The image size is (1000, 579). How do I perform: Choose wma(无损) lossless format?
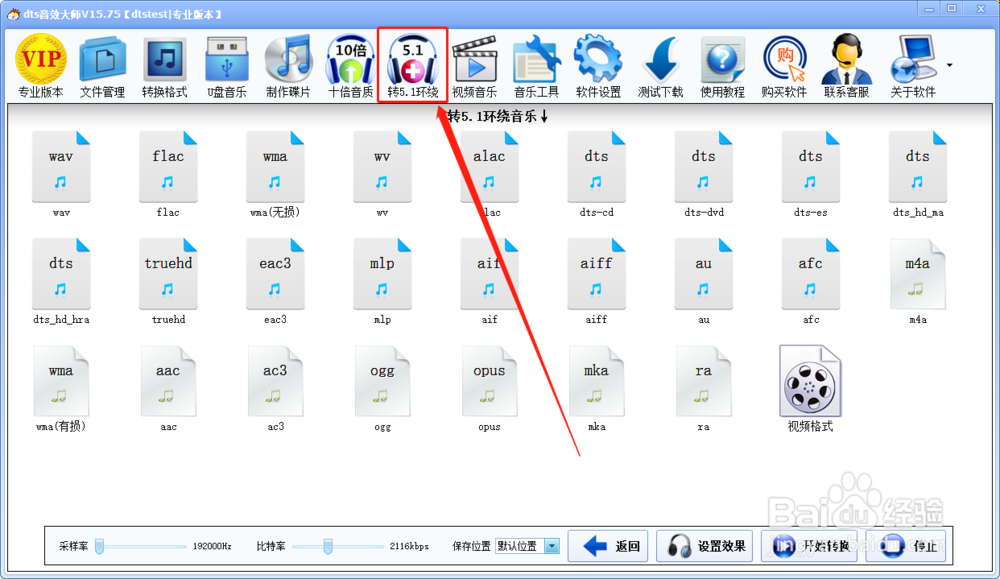pyautogui.click(x=275, y=175)
